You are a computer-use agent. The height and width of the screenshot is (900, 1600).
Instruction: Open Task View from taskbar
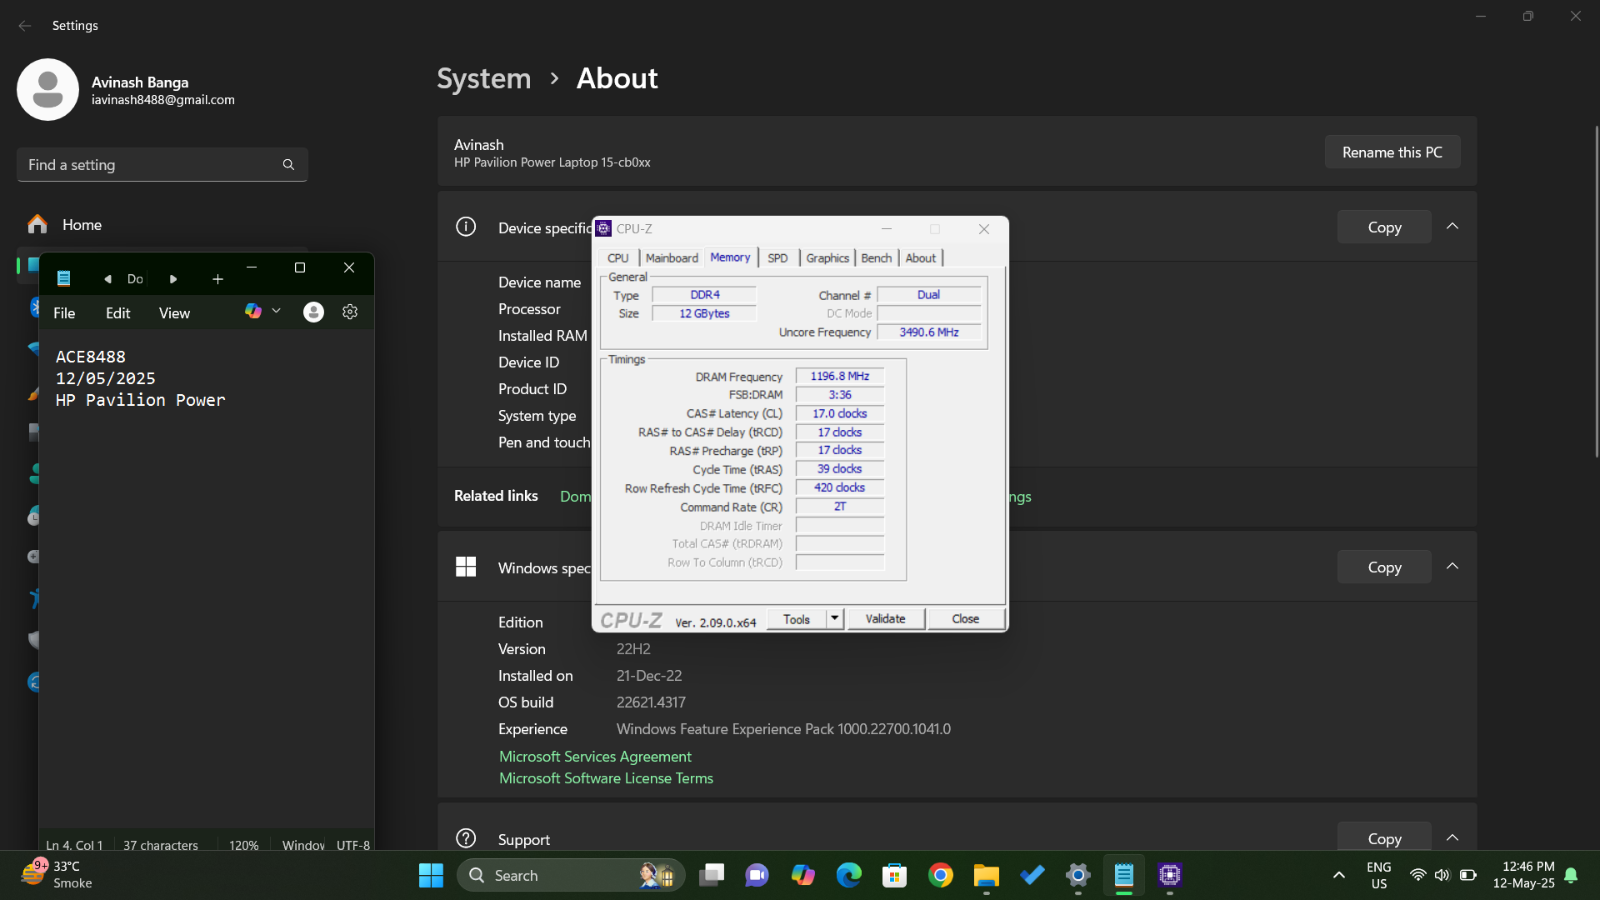(x=711, y=876)
